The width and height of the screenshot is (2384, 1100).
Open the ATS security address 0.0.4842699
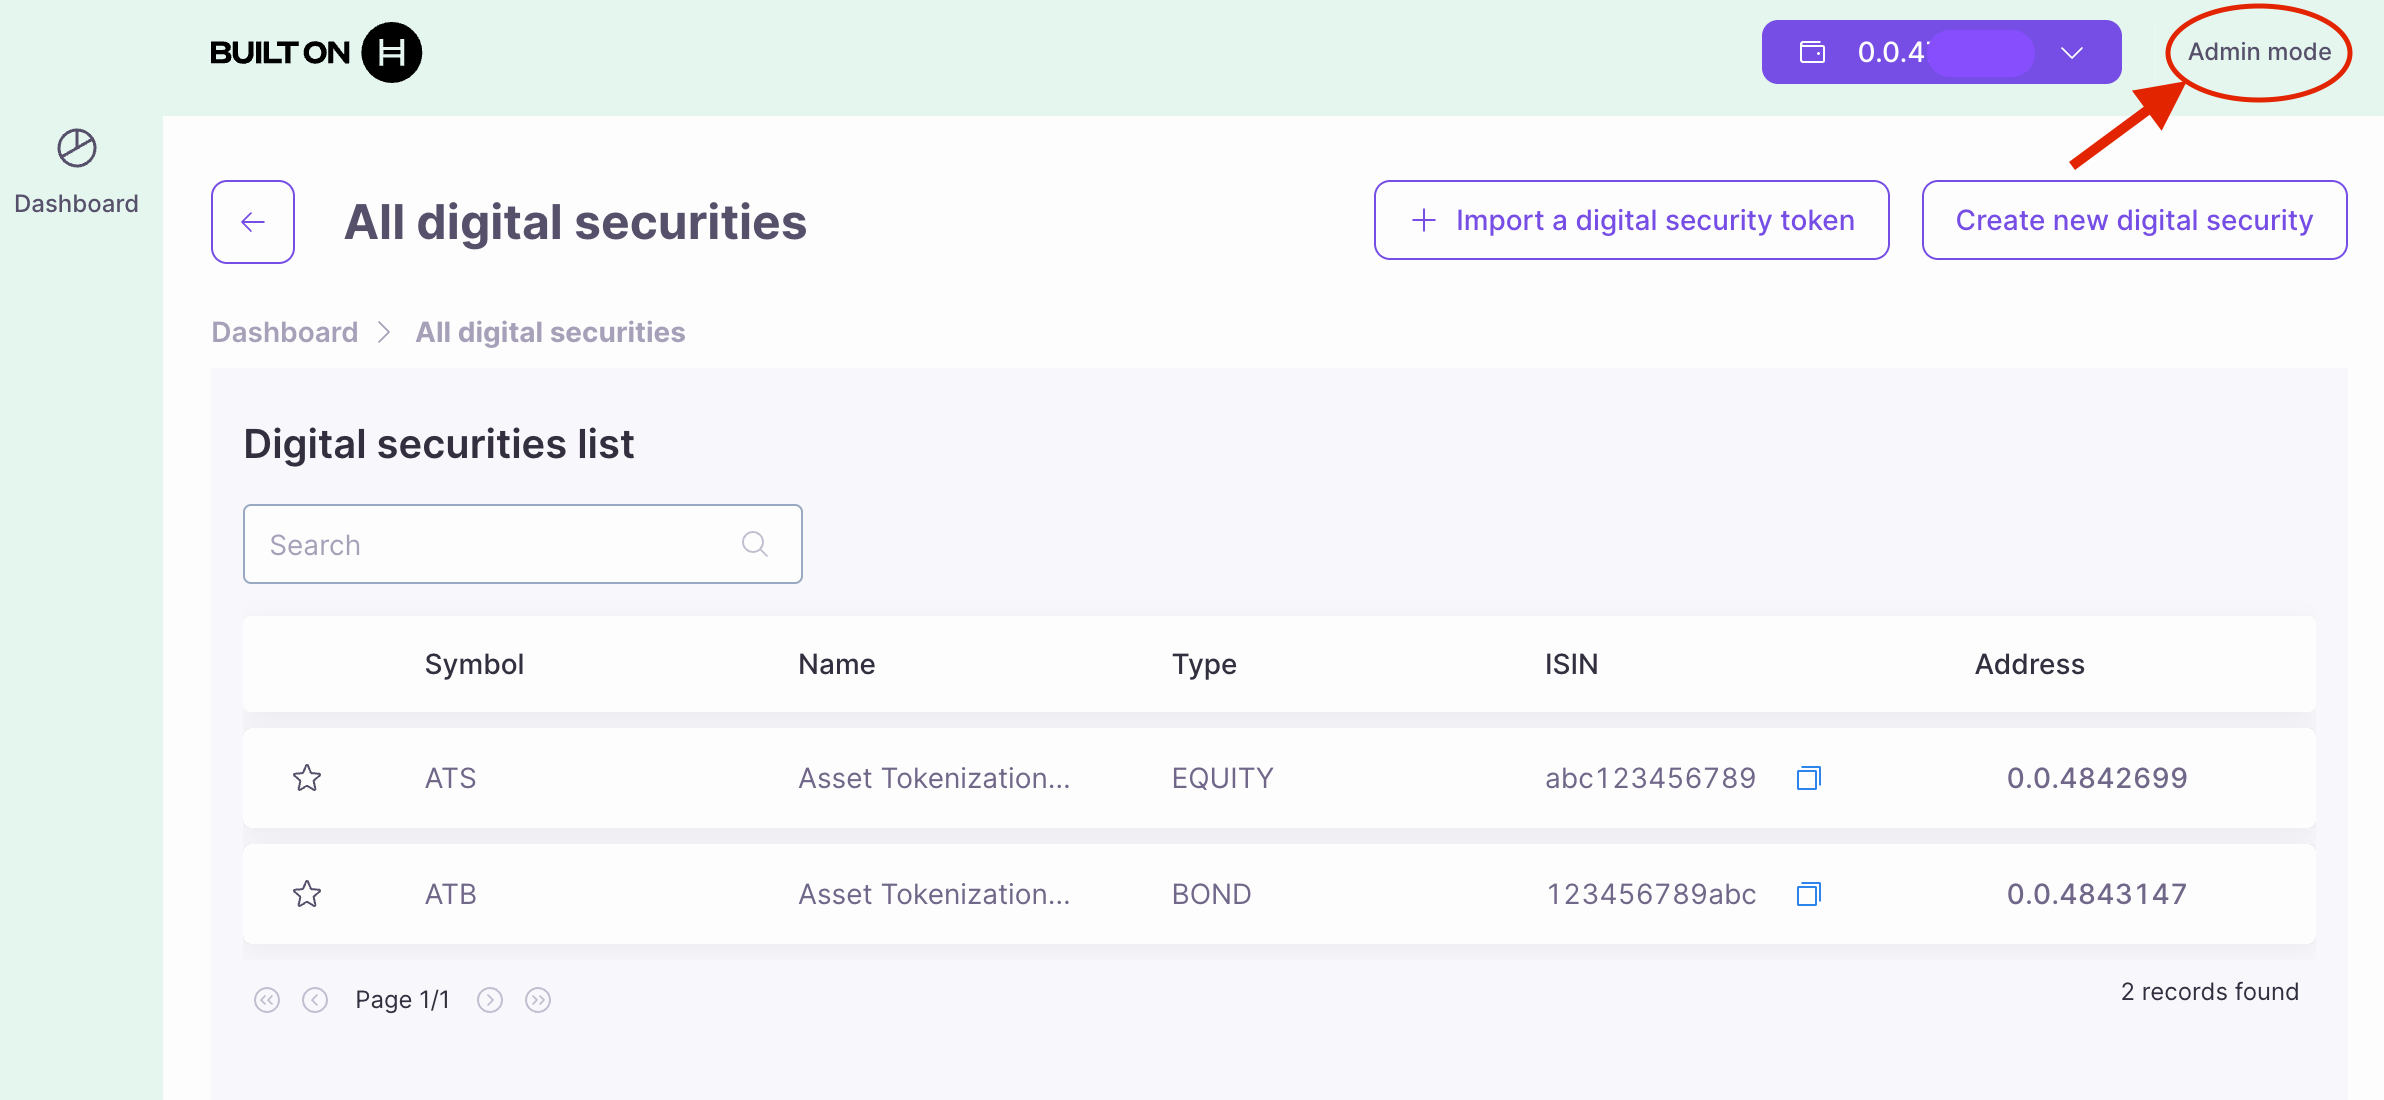2097,778
